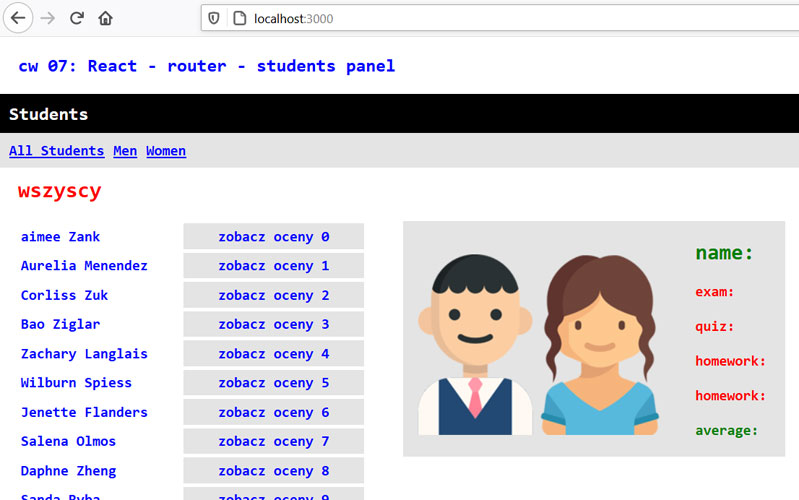Open zobacz oceny 7 grades
The height and width of the screenshot is (500, 799).
pos(273,441)
